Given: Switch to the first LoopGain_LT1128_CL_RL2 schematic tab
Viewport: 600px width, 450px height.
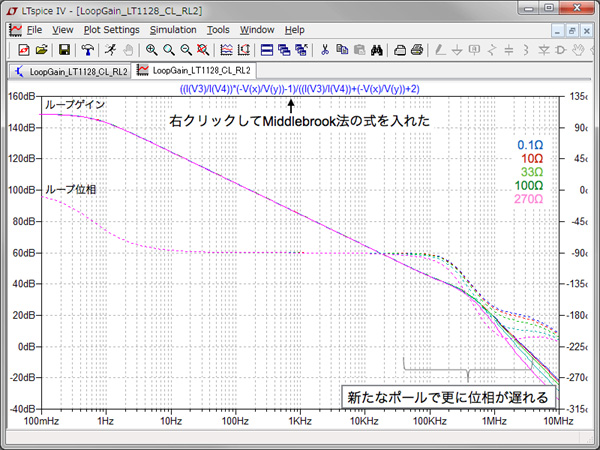Looking at the screenshot, I should coord(70,71).
